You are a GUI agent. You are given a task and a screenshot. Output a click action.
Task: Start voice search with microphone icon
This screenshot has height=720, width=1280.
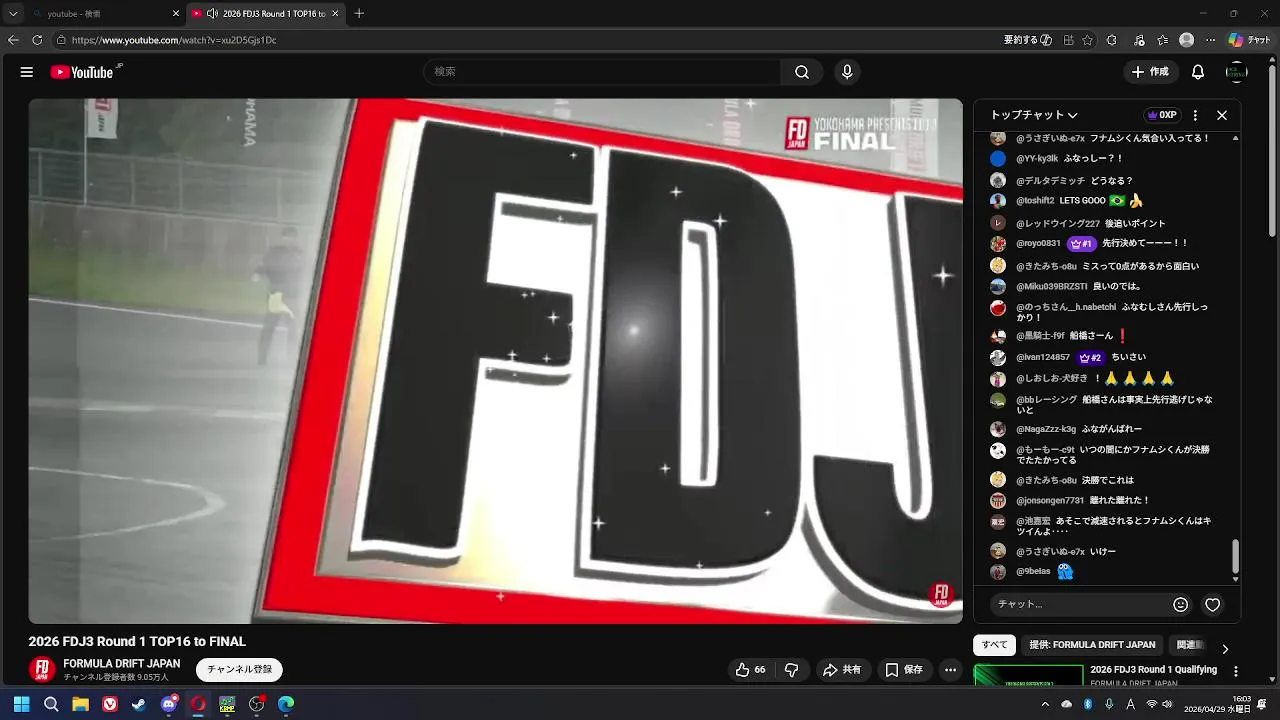pos(847,72)
